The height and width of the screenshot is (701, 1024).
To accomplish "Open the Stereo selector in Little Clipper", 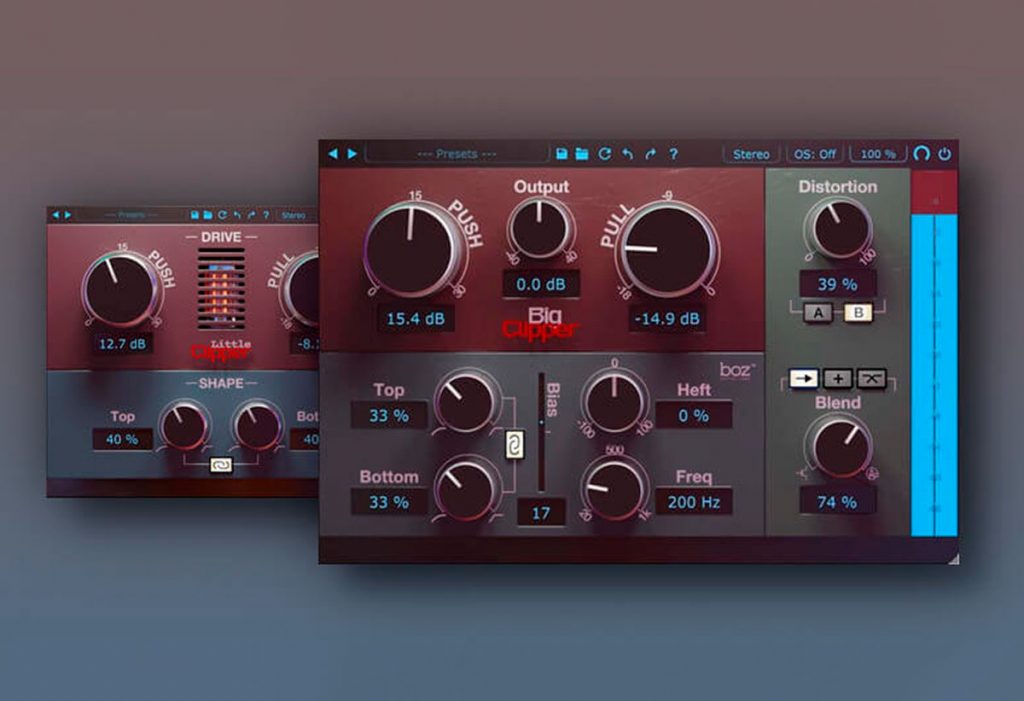I will [294, 214].
